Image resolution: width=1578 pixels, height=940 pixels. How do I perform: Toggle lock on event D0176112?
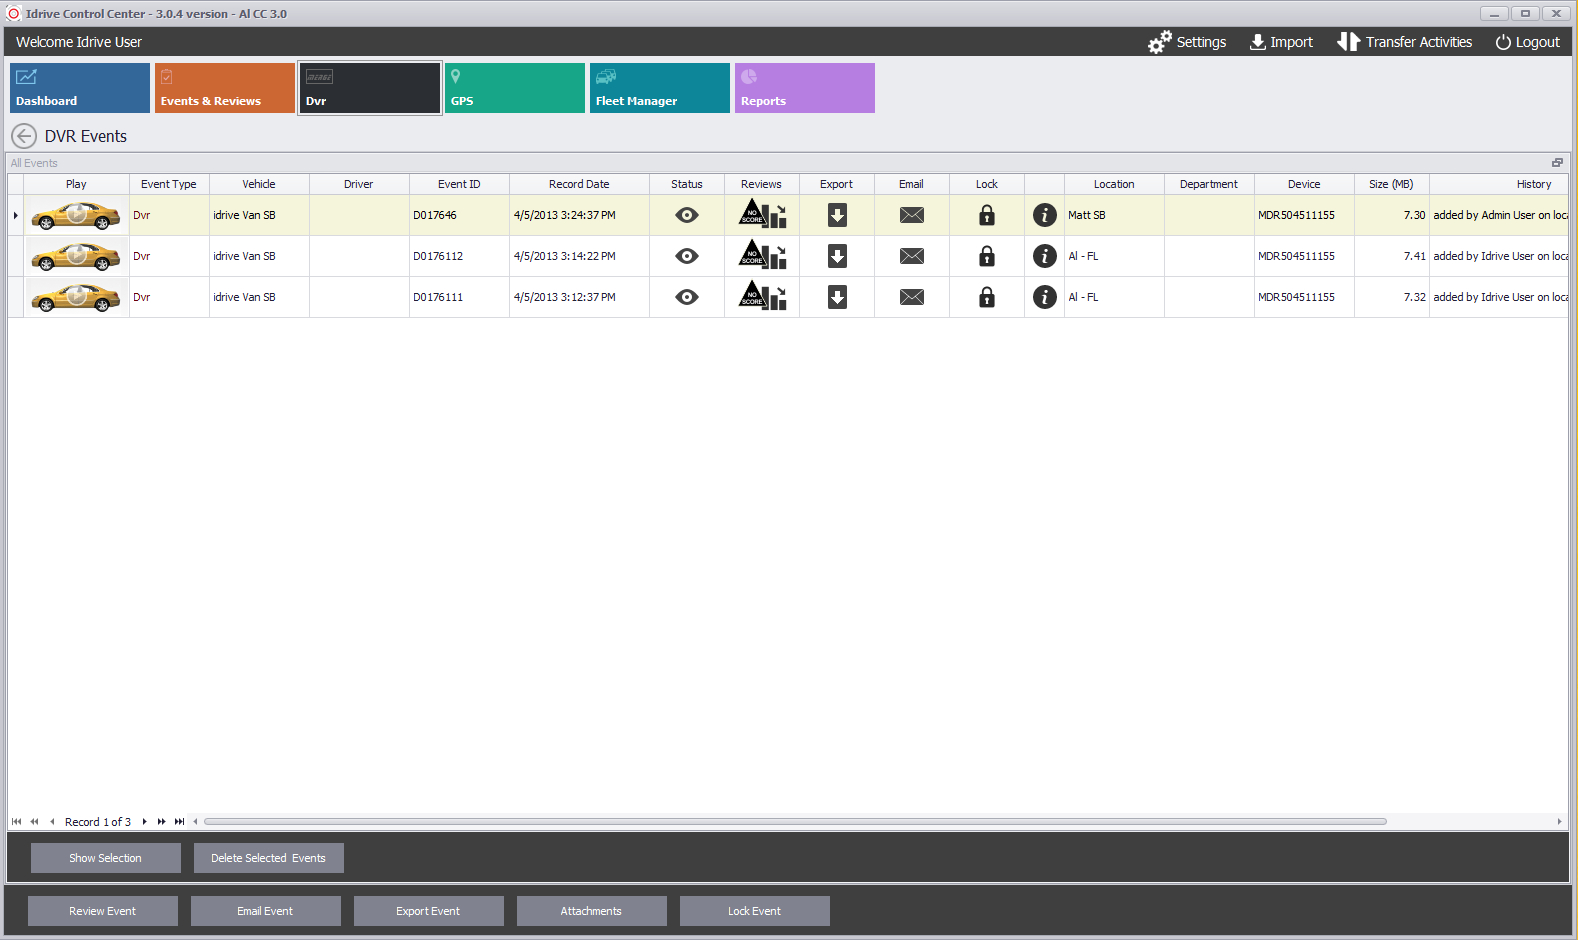pos(986,256)
